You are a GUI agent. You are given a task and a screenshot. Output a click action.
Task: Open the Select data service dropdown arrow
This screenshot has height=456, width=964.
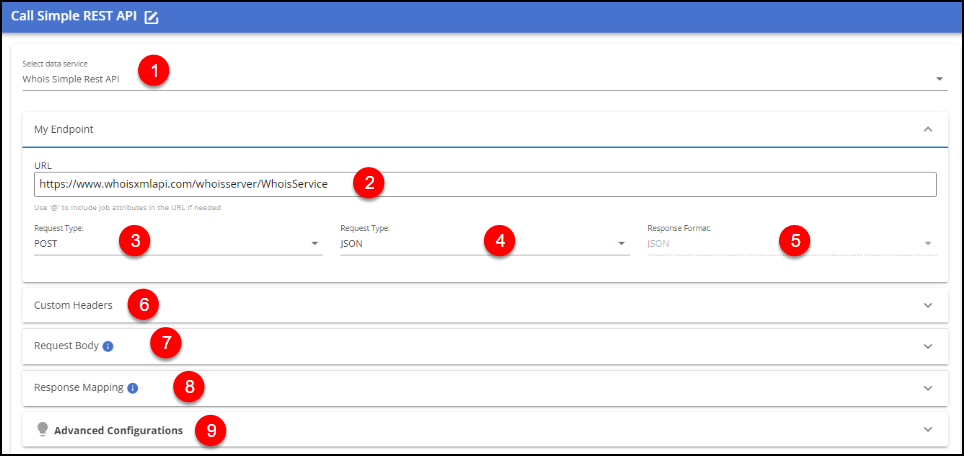tap(939, 79)
